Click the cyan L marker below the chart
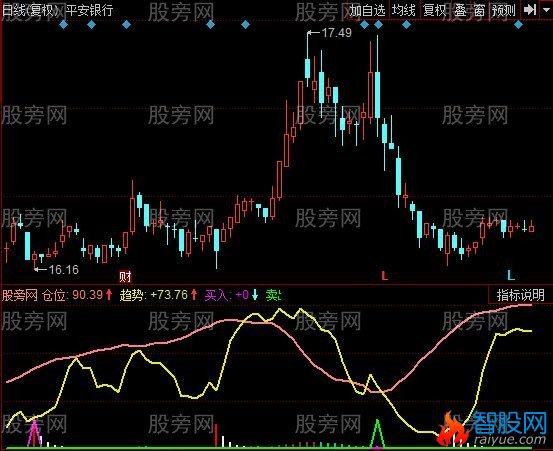This screenshot has height=451, width=553. pos(511,275)
